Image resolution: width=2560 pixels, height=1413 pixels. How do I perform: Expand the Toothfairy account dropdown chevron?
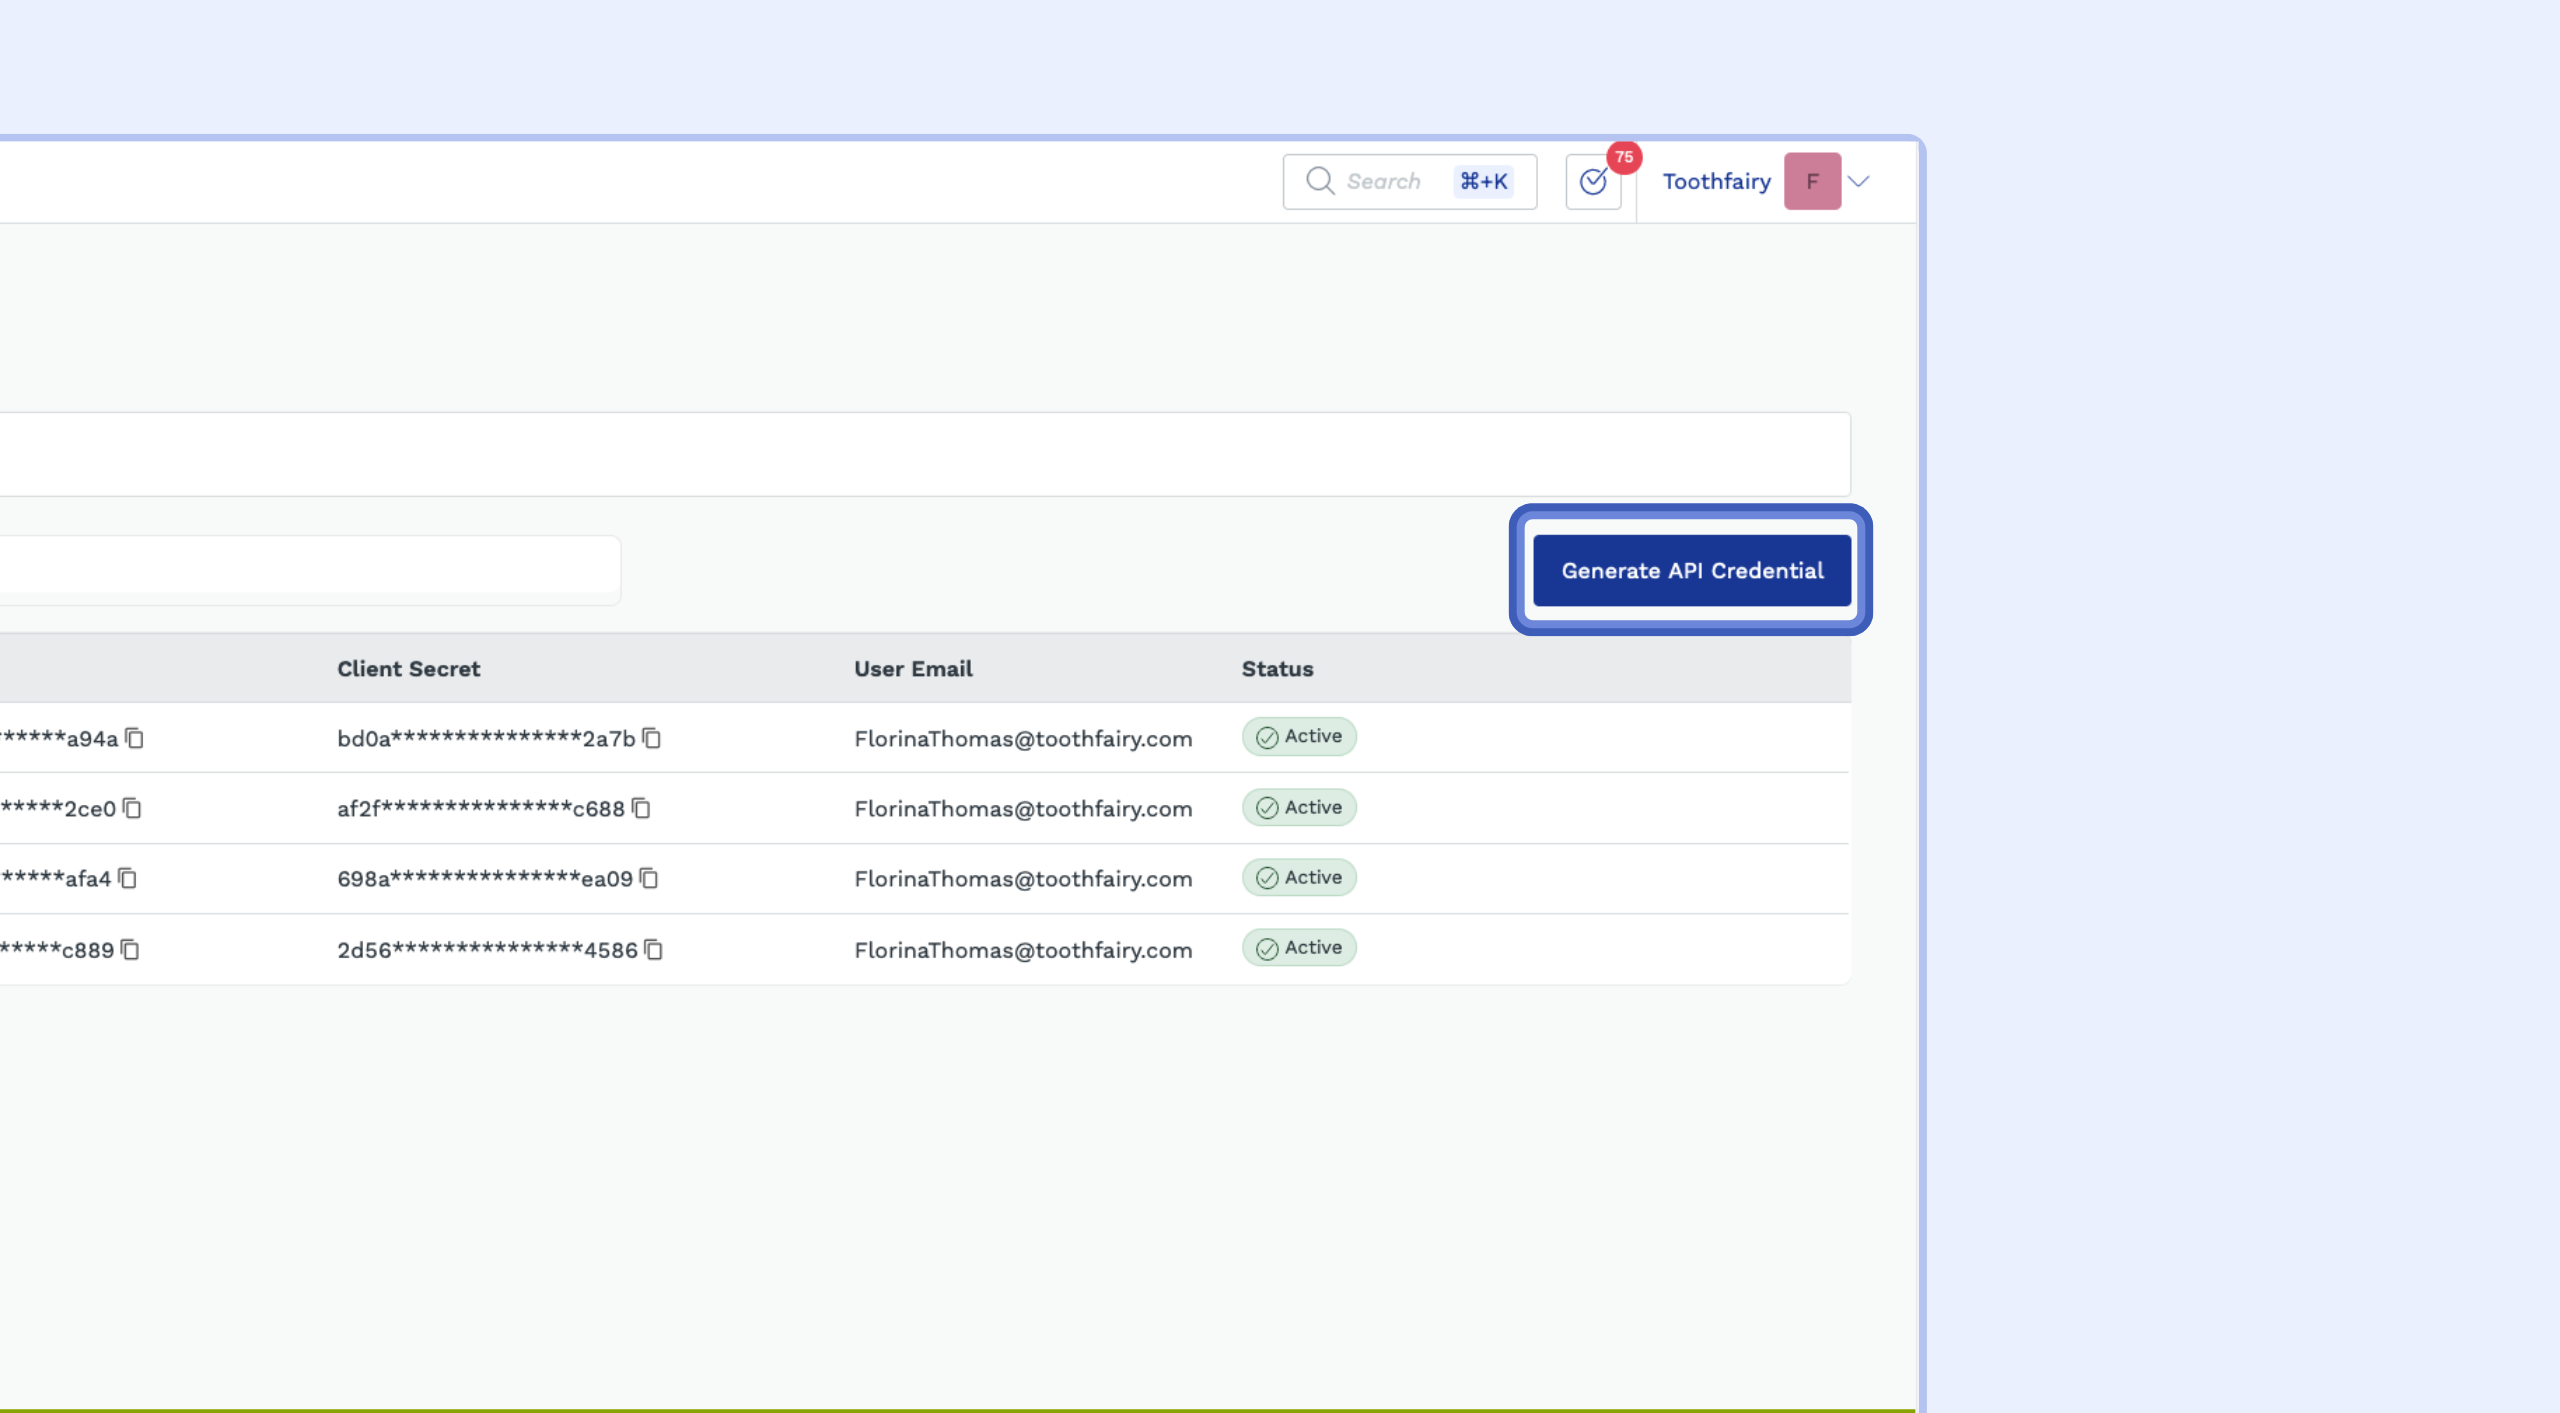[x=1859, y=181]
